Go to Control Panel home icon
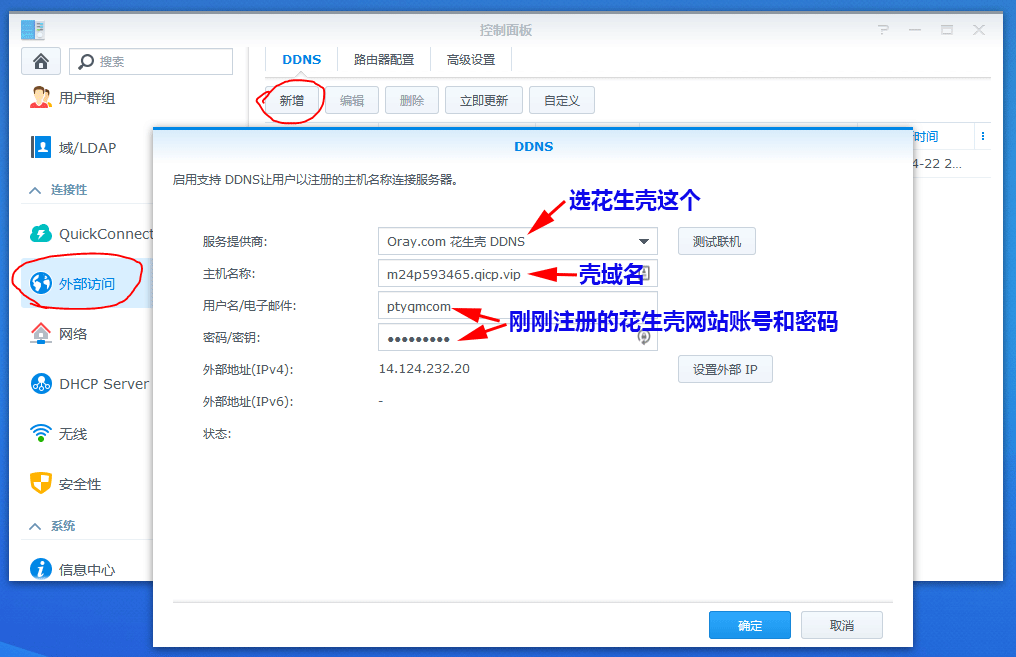The width and height of the screenshot is (1016, 657). [41, 62]
